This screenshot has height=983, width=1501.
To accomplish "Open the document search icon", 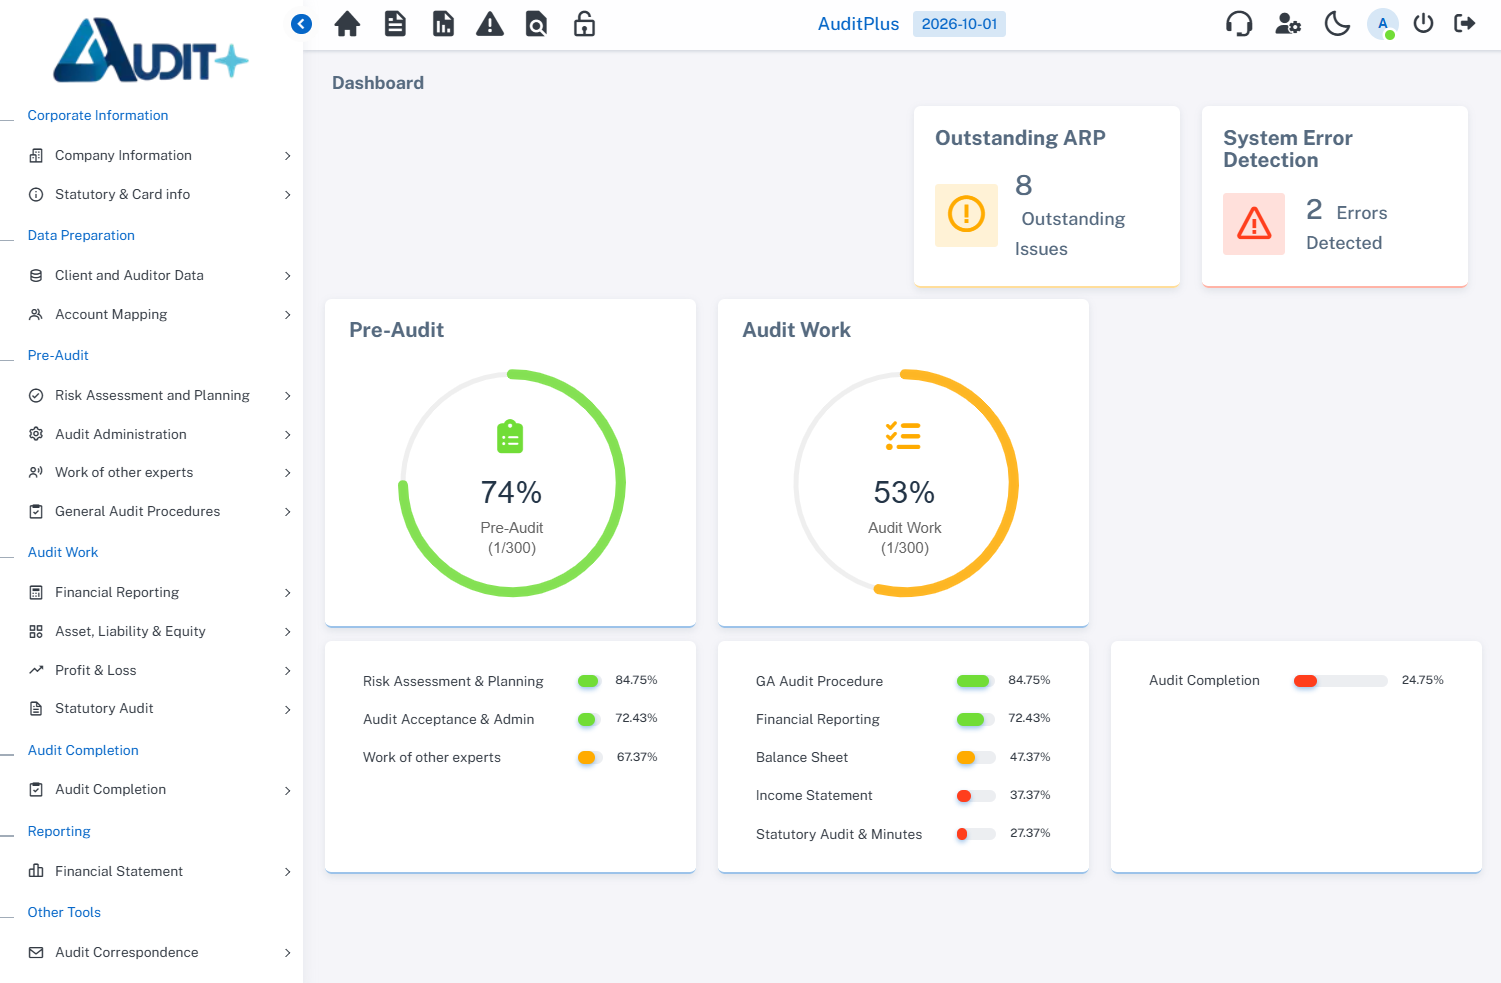I will (536, 23).
